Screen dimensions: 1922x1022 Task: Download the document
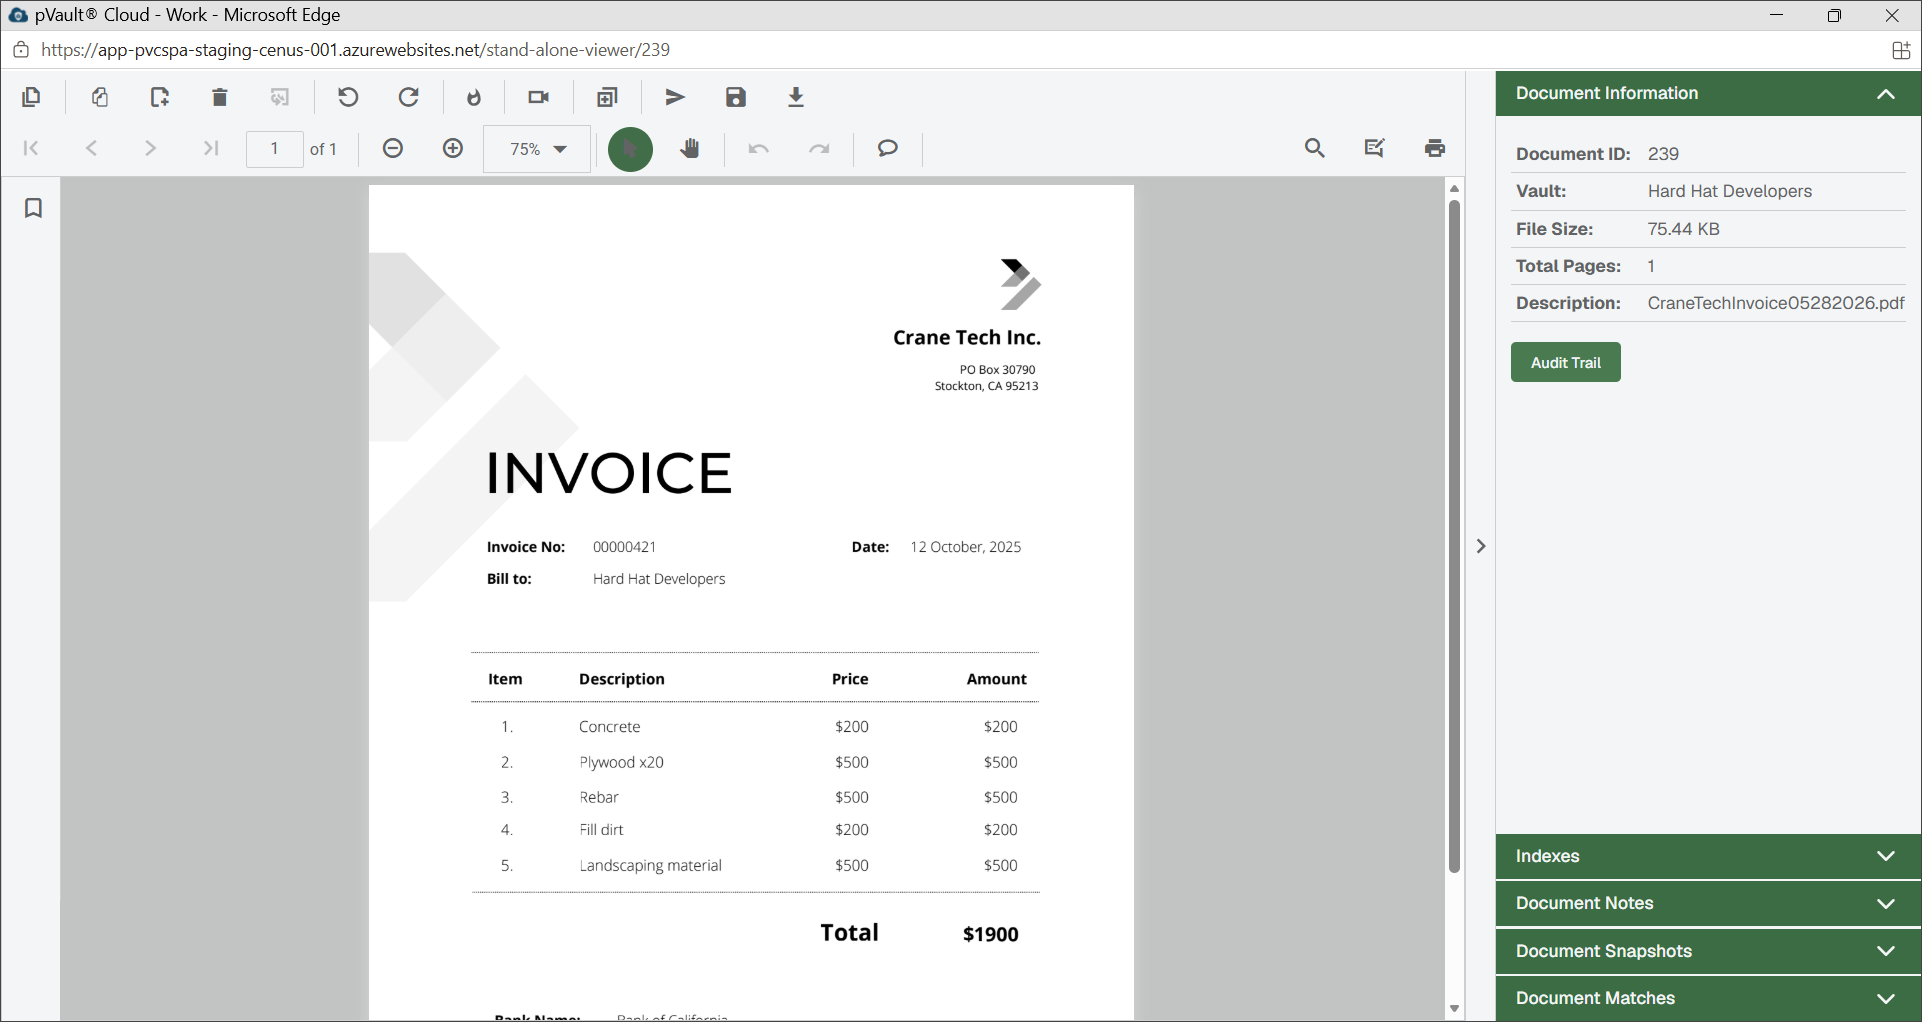[796, 97]
